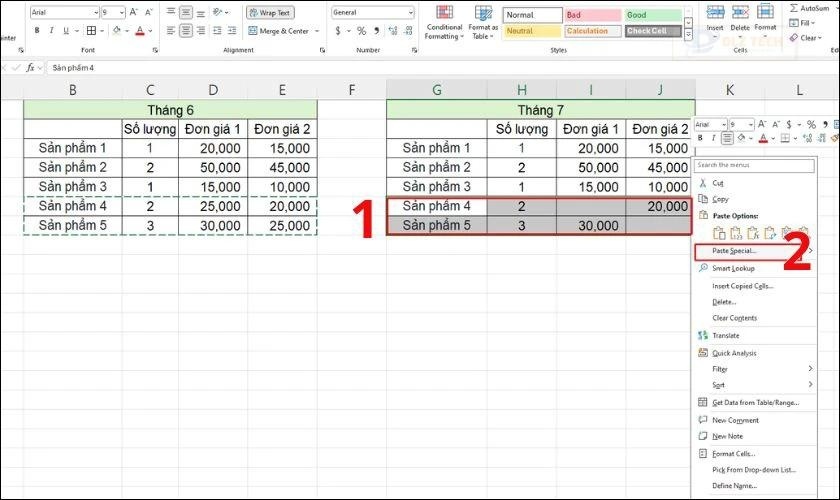
Task: Choose first Paste option icon
Action: click(719, 233)
